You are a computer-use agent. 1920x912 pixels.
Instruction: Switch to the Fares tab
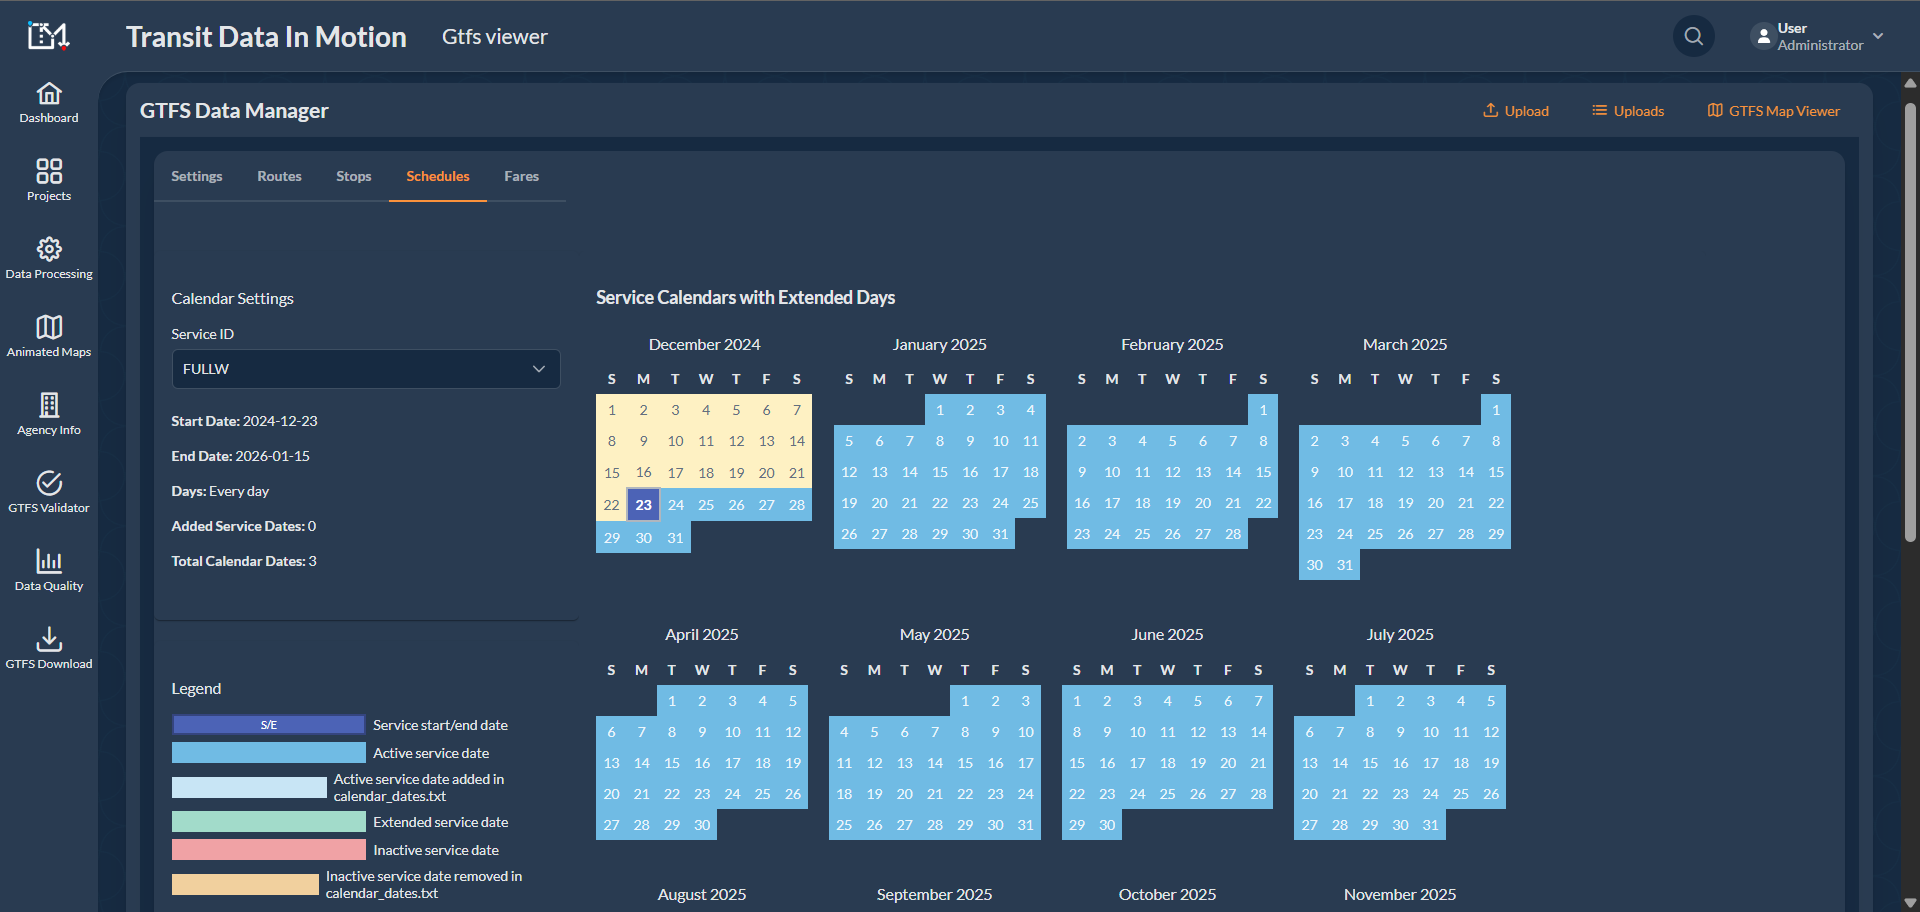click(x=521, y=176)
